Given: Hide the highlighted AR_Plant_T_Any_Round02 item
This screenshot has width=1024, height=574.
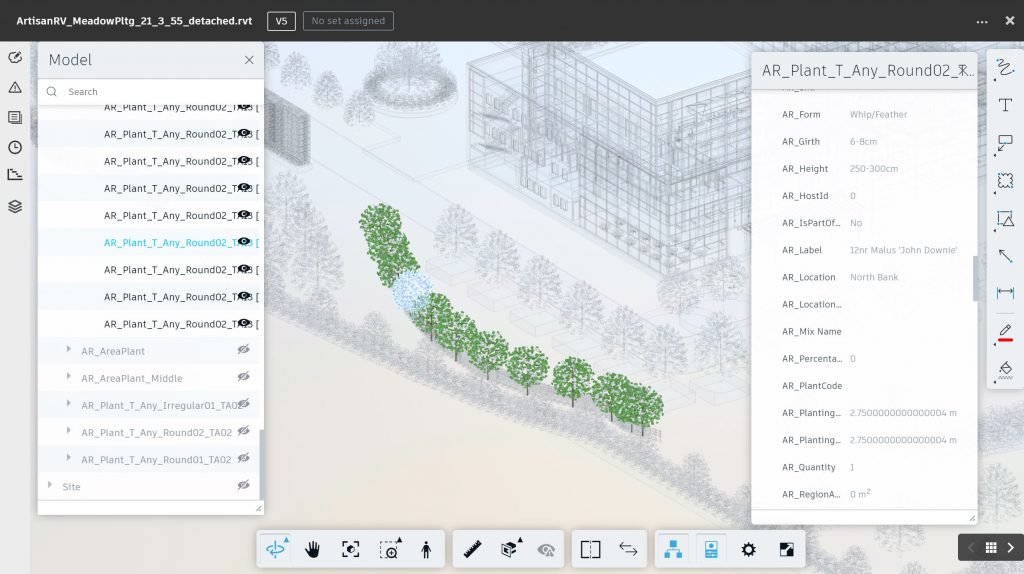Looking at the screenshot, I should click(243, 242).
